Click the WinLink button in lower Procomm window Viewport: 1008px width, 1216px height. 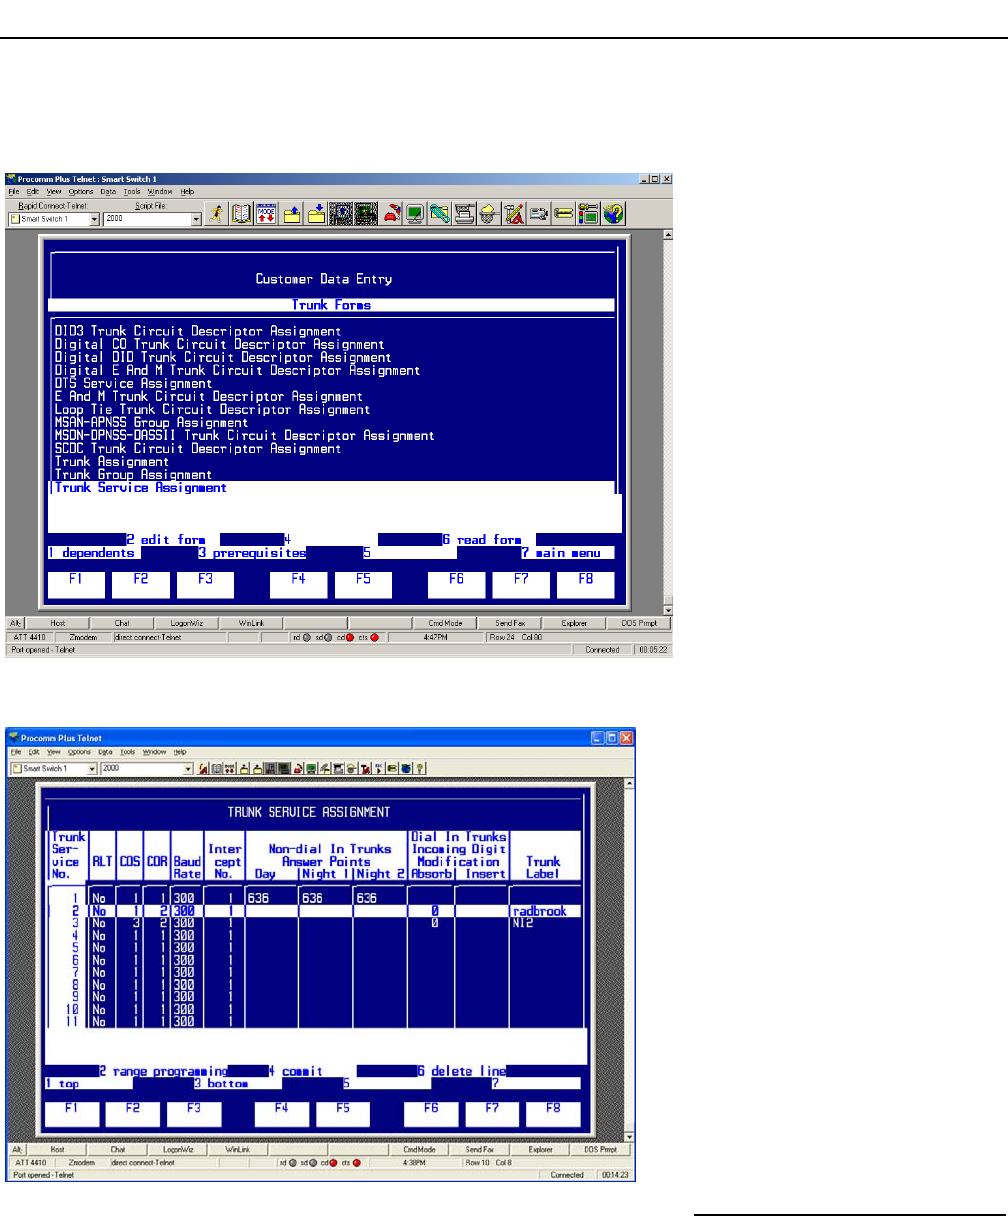(x=238, y=1150)
